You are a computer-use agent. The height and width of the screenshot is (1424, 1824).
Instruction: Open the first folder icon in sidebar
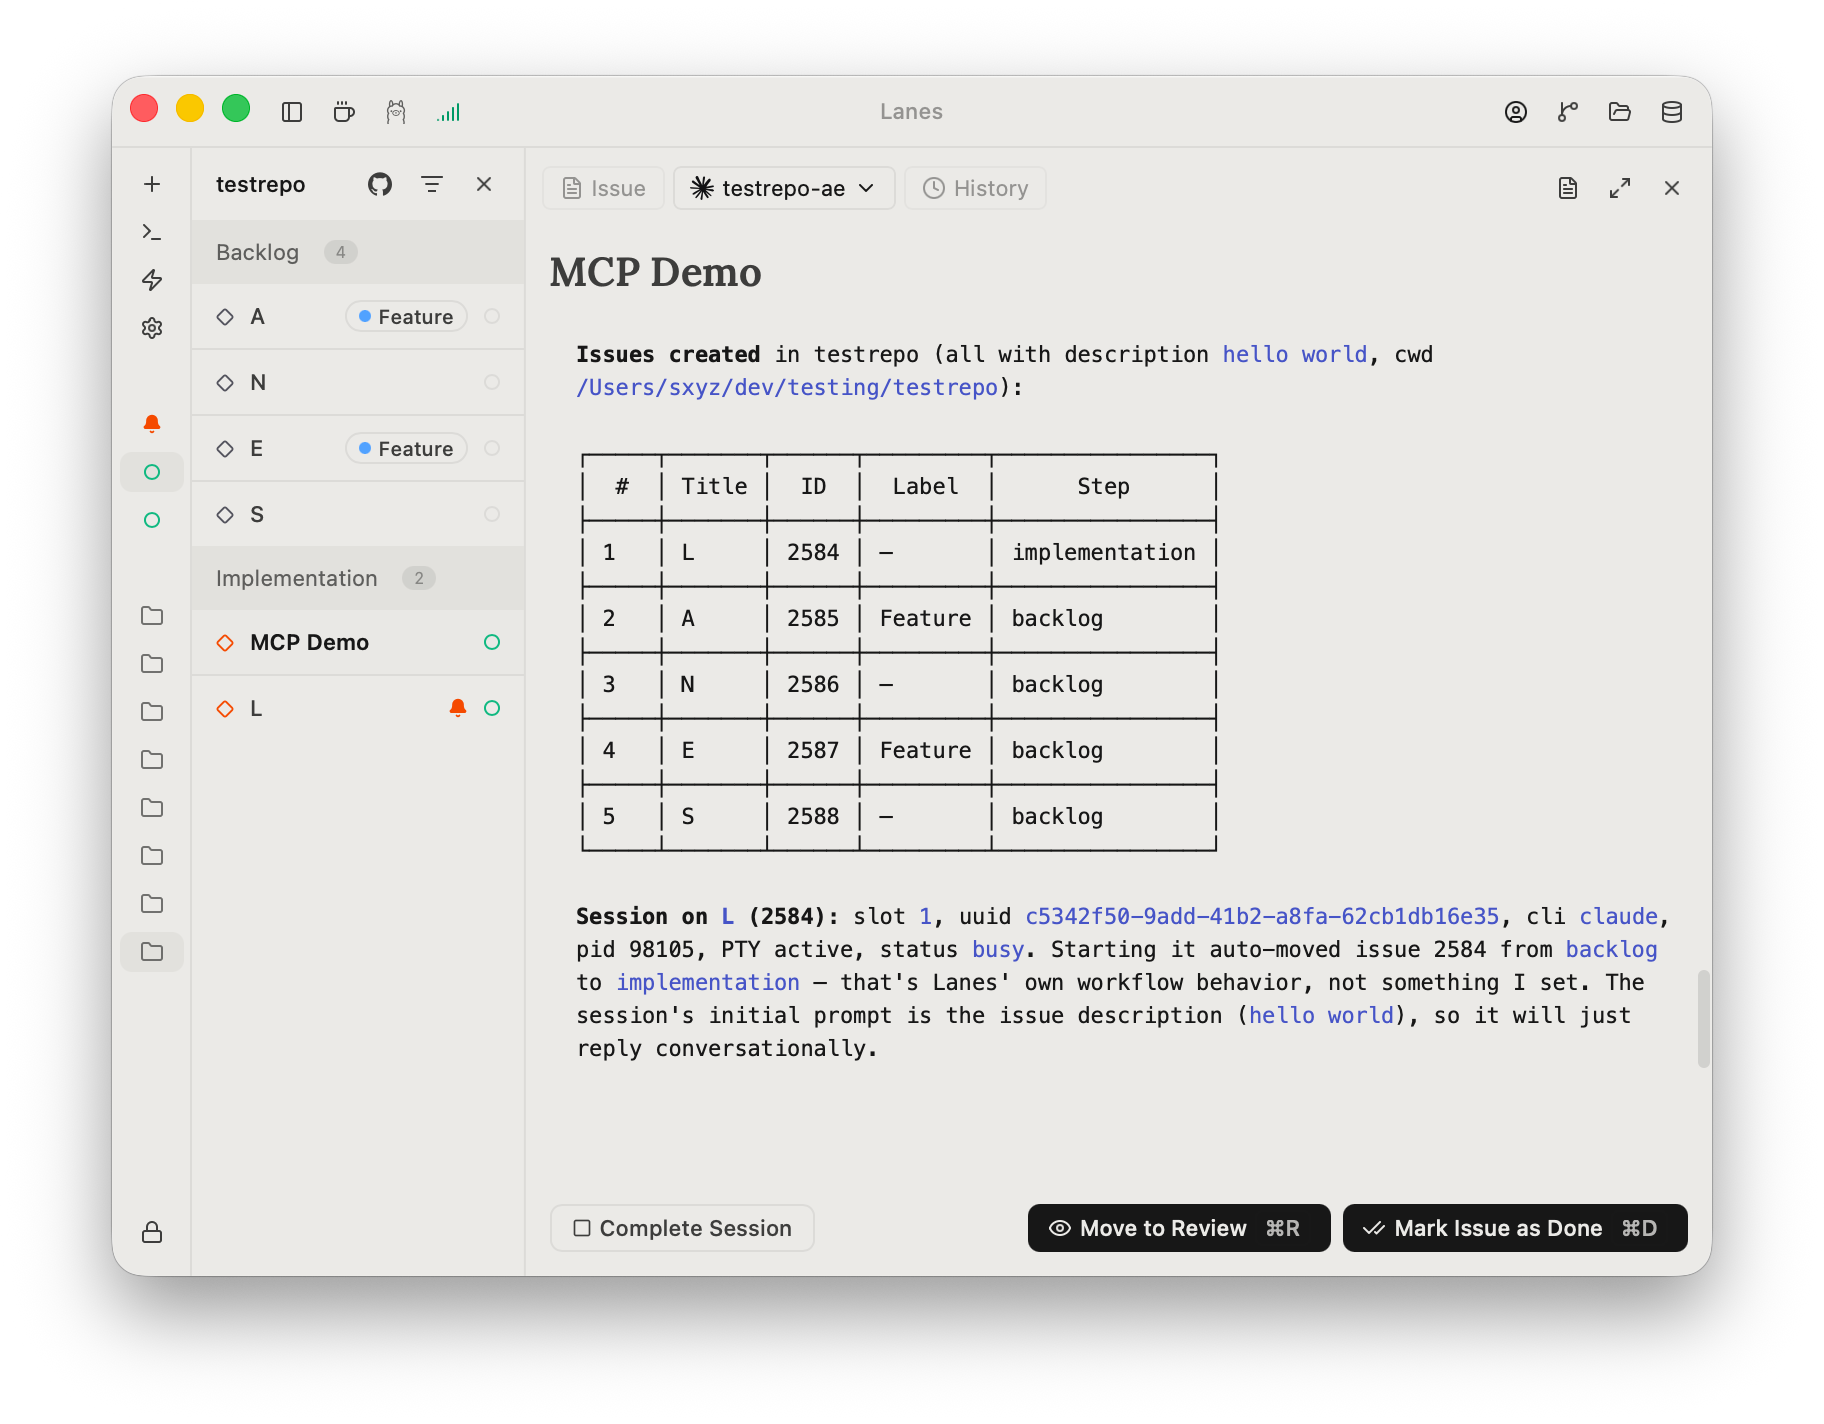tap(152, 616)
